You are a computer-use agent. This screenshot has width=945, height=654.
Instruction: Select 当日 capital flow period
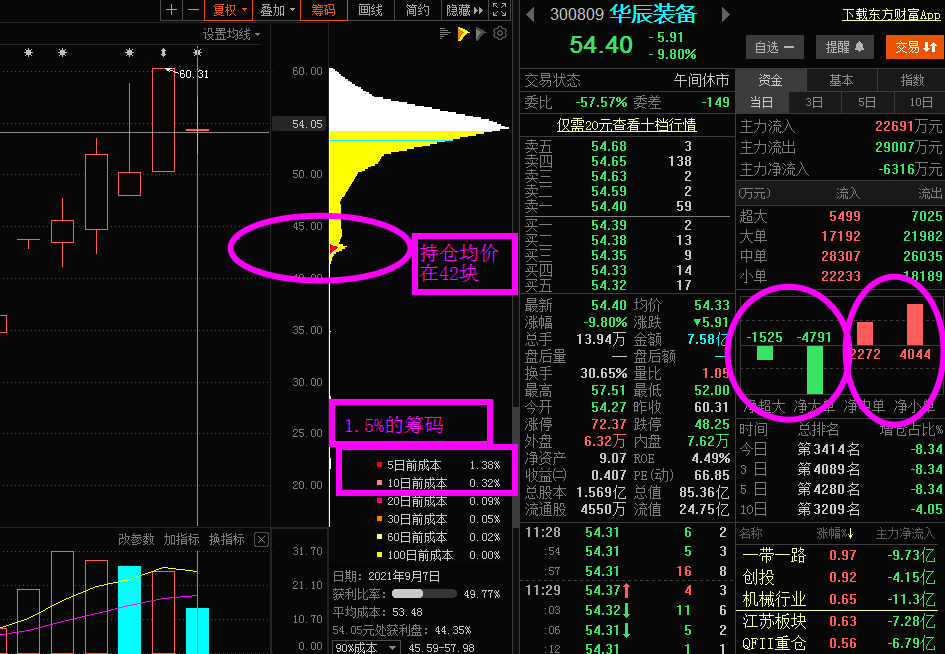coord(762,102)
